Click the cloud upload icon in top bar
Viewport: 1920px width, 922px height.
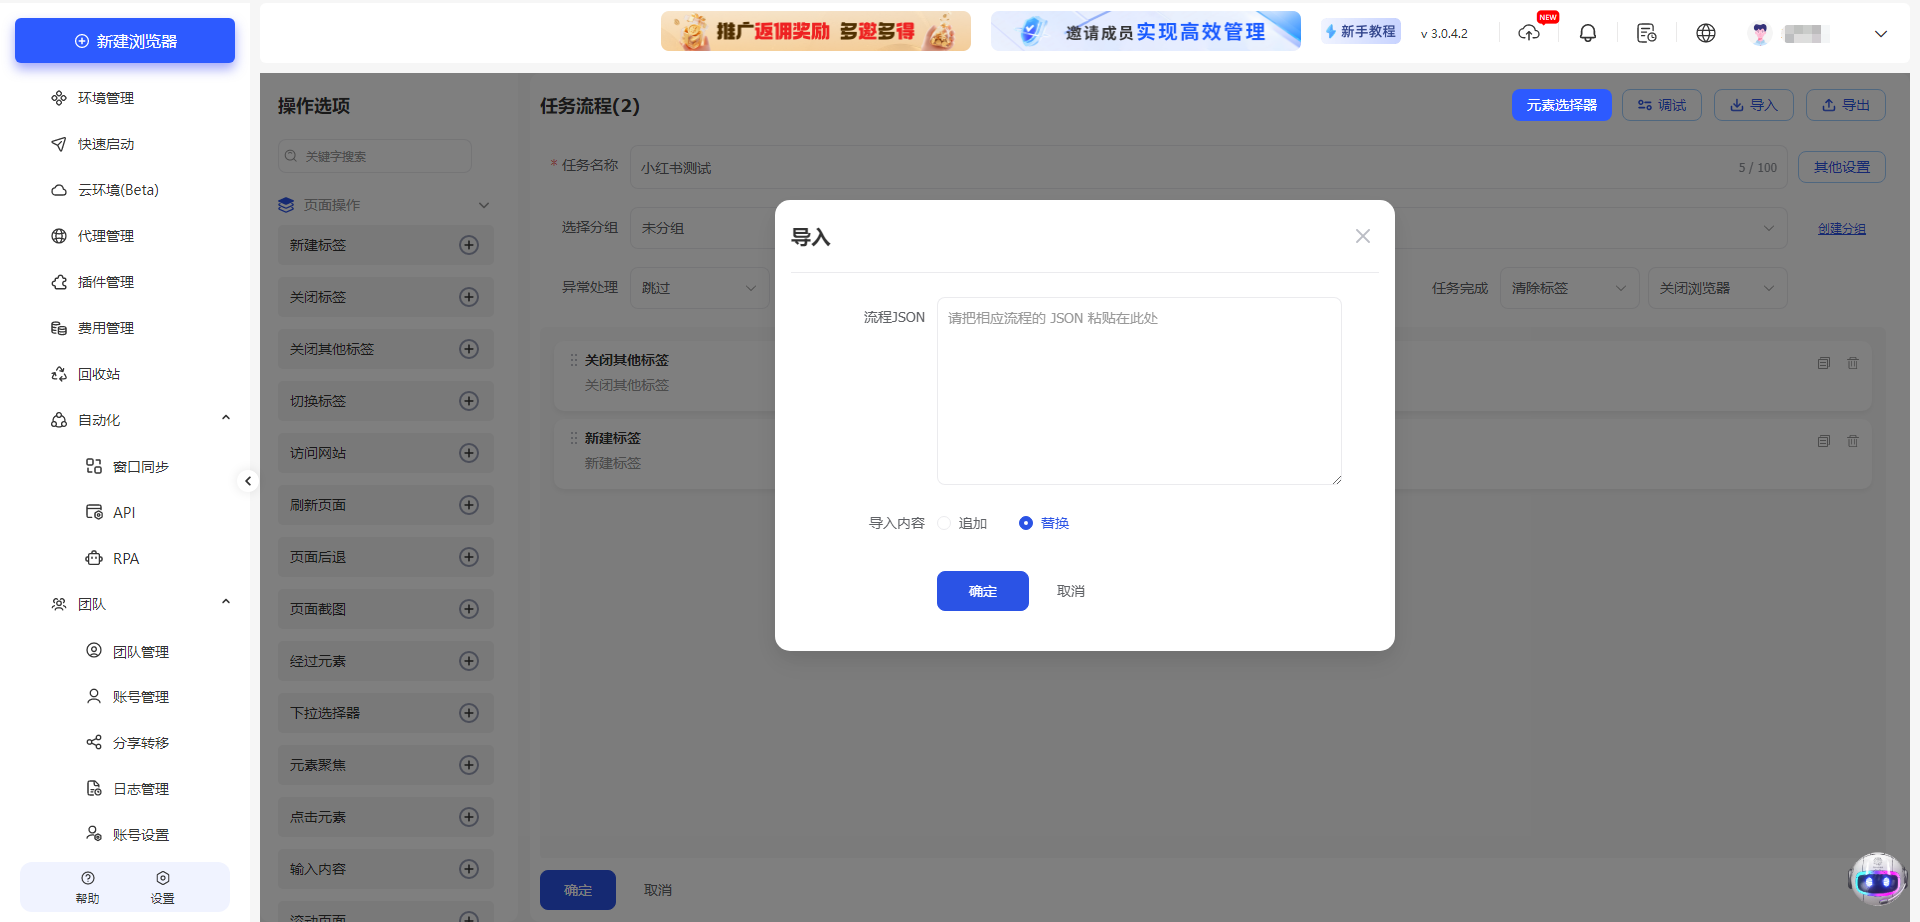[x=1528, y=33]
